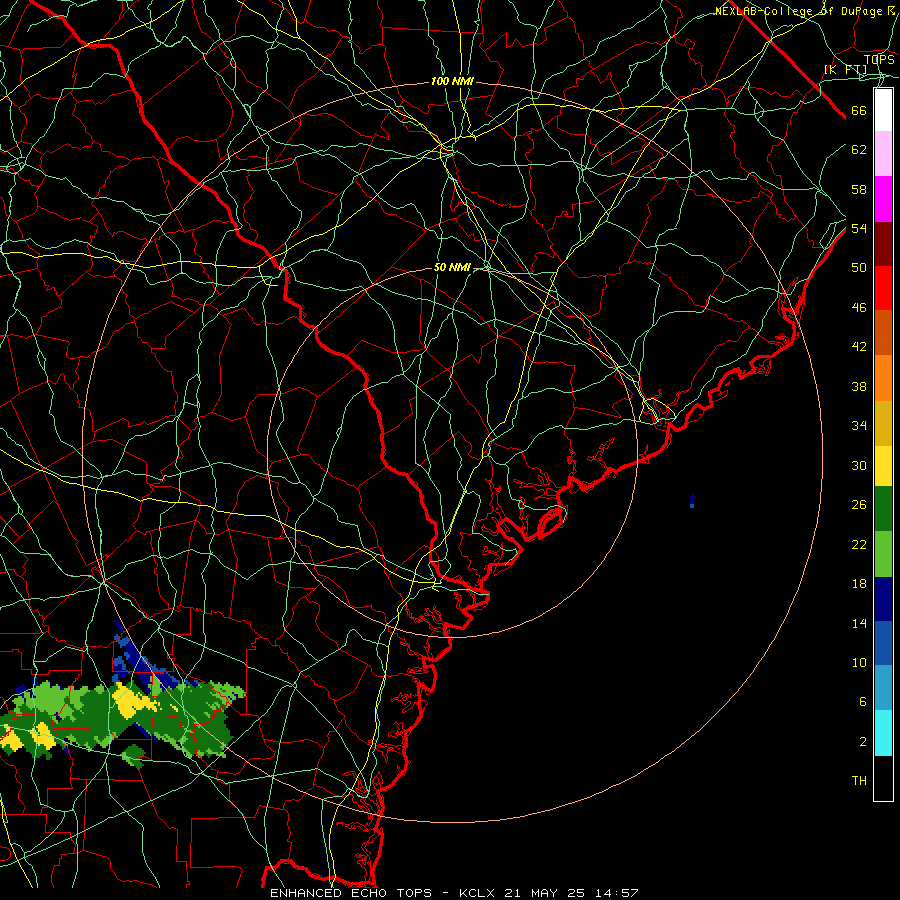Click the "50 NMI" range ring label
This screenshot has height=900, width=900.
452,267
